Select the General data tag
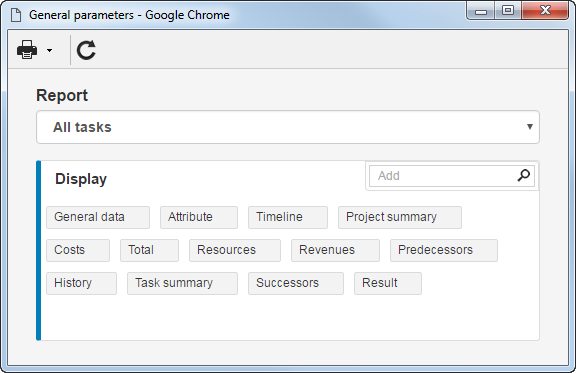The height and width of the screenshot is (373, 576). coord(98,217)
